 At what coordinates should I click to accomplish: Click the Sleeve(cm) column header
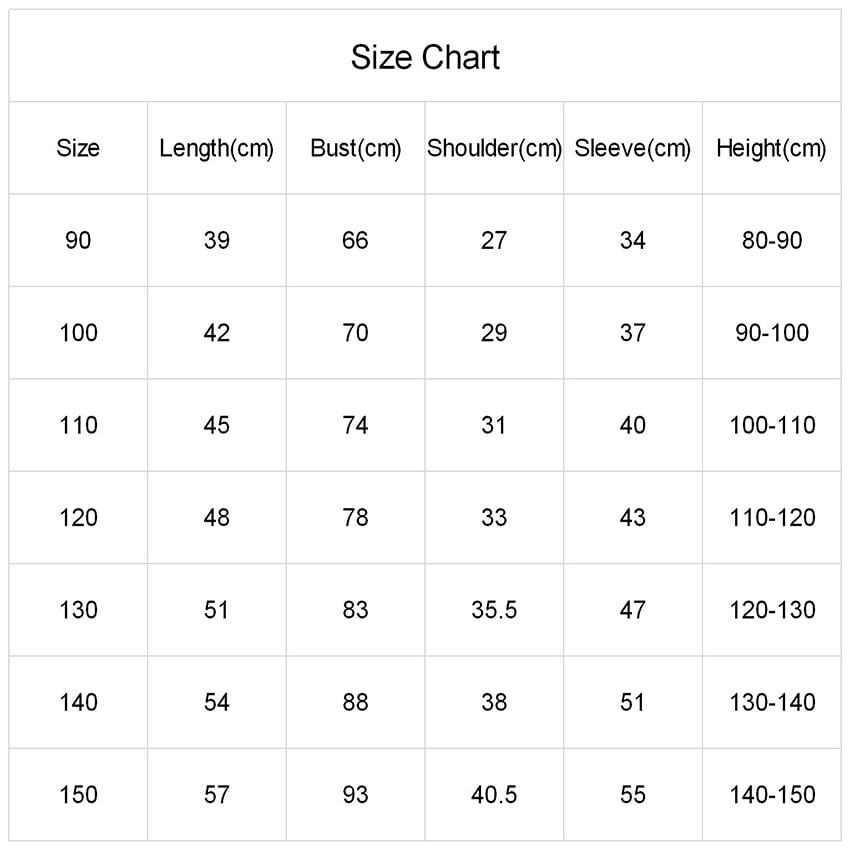point(633,149)
